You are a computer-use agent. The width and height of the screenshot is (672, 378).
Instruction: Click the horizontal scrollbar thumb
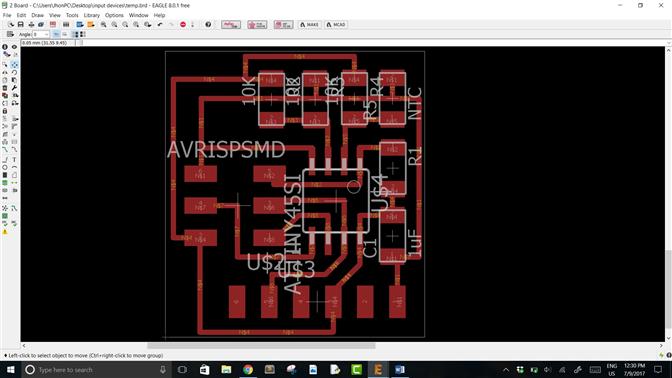point(261,345)
